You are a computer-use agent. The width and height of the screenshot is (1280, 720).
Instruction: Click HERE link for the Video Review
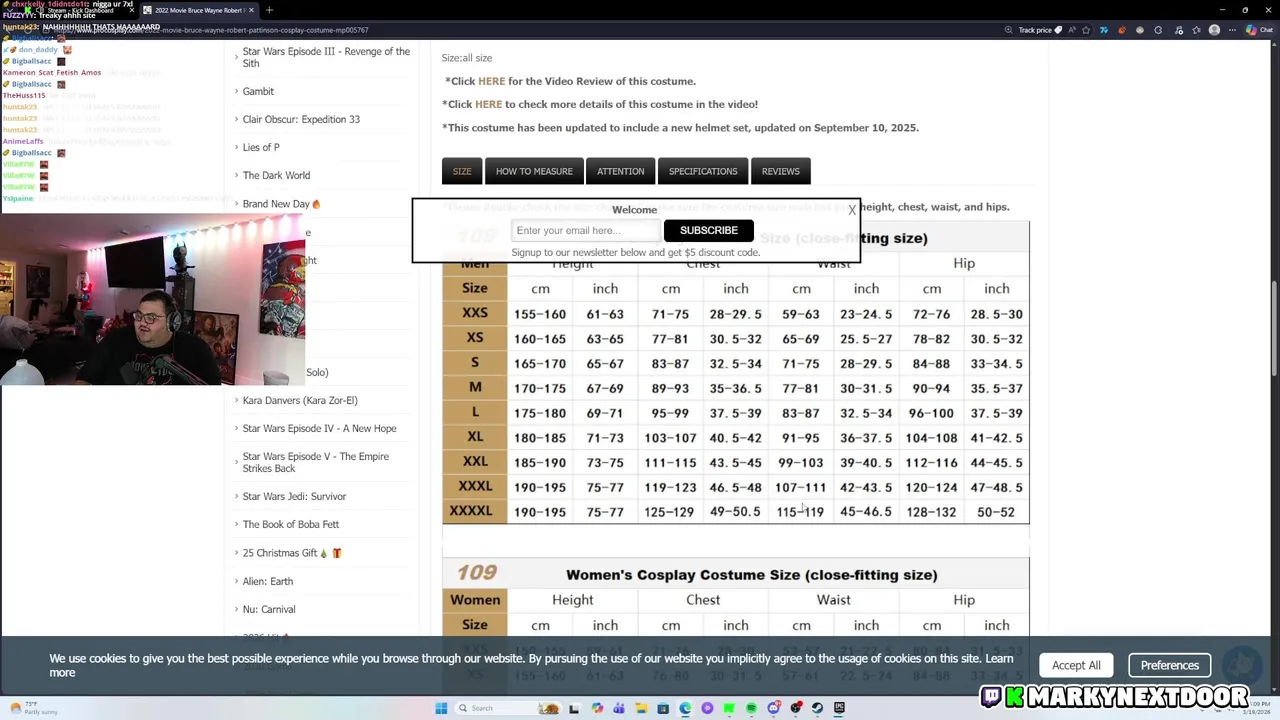click(x=491, y=81)
